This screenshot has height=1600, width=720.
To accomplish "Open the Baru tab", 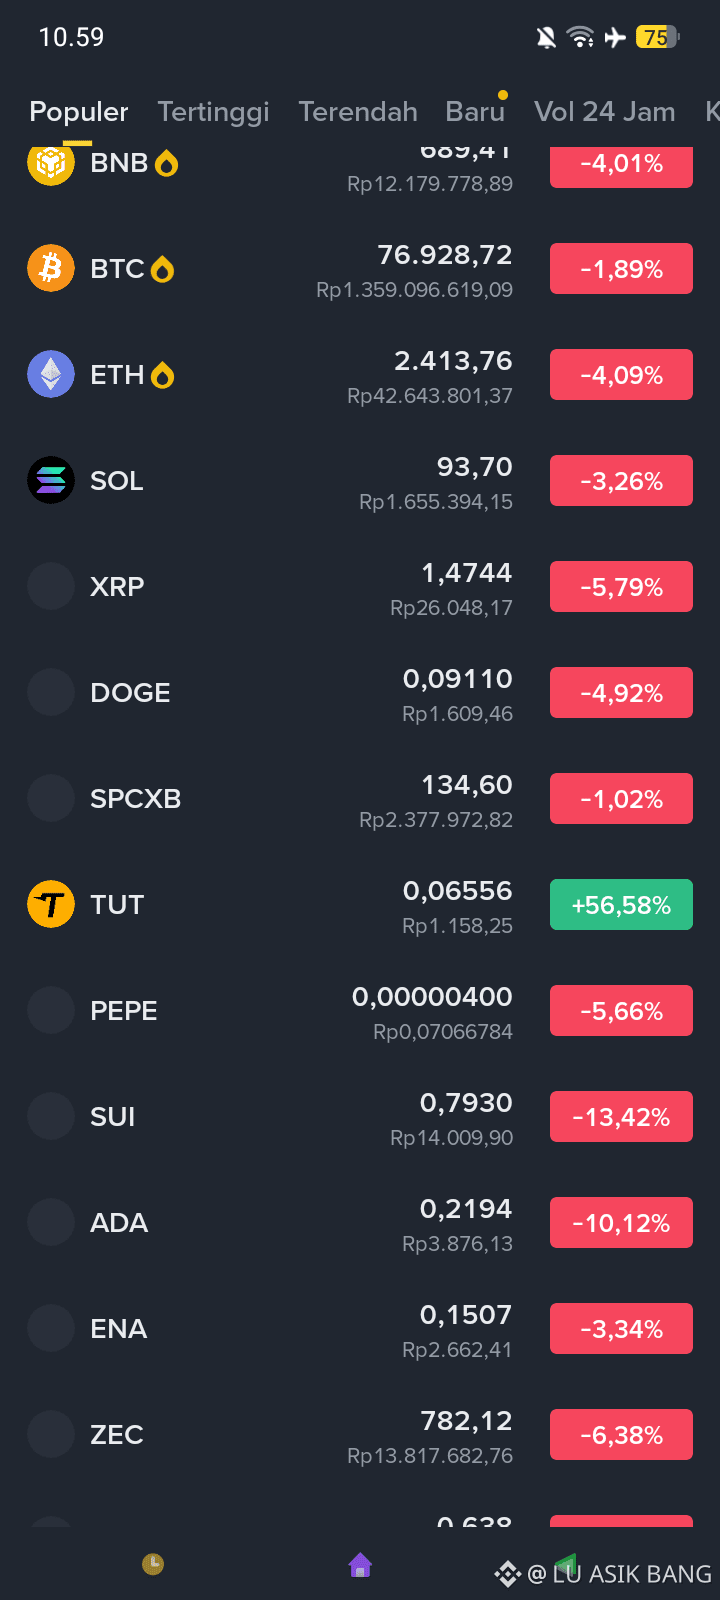I will point(475,112).
